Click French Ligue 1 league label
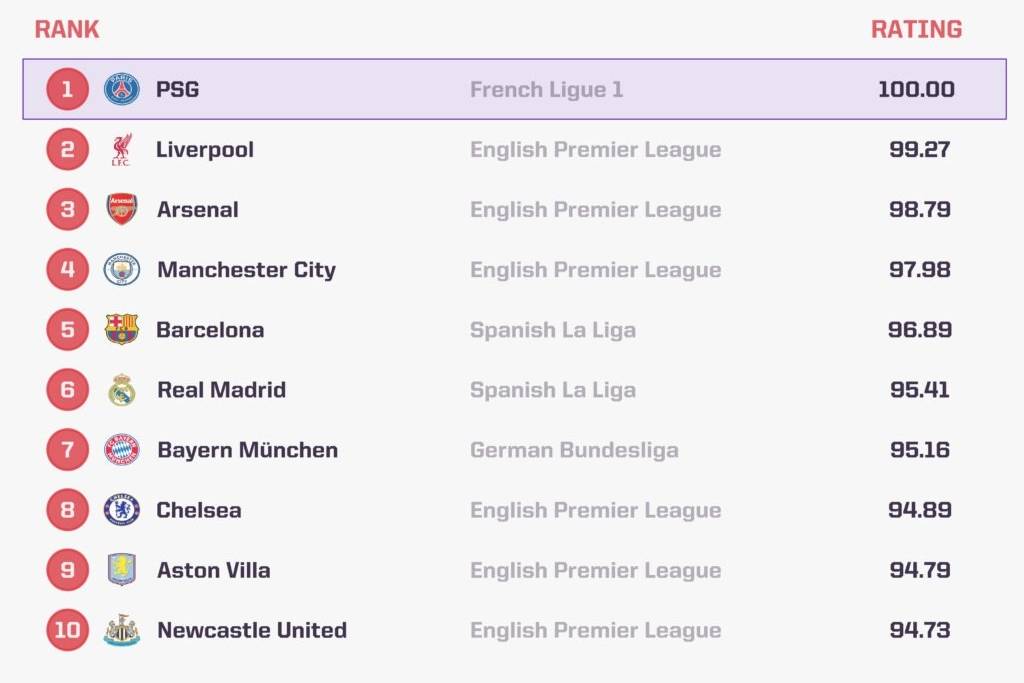Image resolution: width=1024 pixels, height=683 pixels. [546, 90]
